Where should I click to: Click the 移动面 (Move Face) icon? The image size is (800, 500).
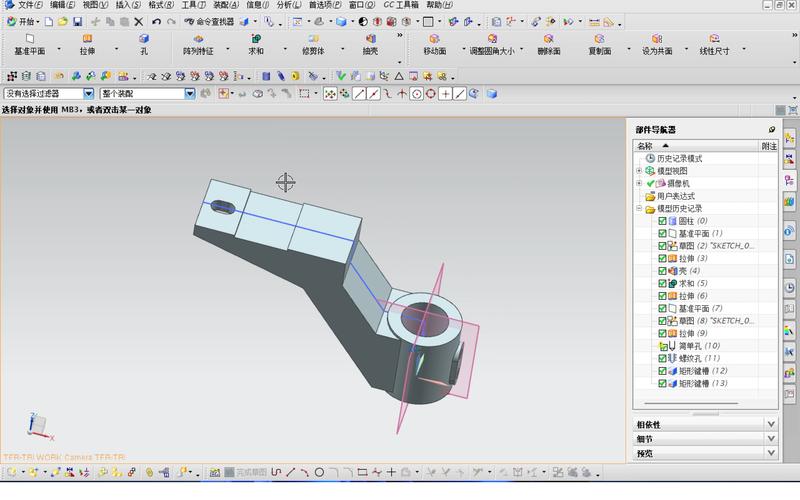[434, 39]
